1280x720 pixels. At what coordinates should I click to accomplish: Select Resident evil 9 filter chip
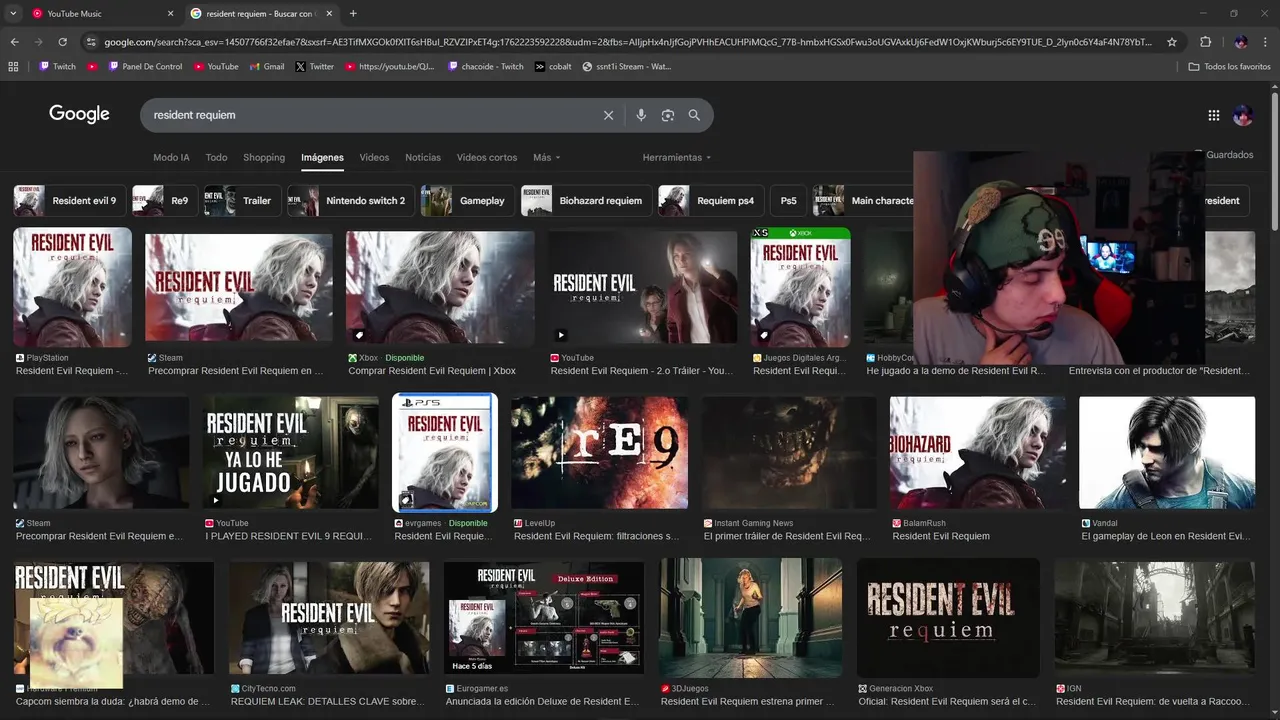coord(70,201)
